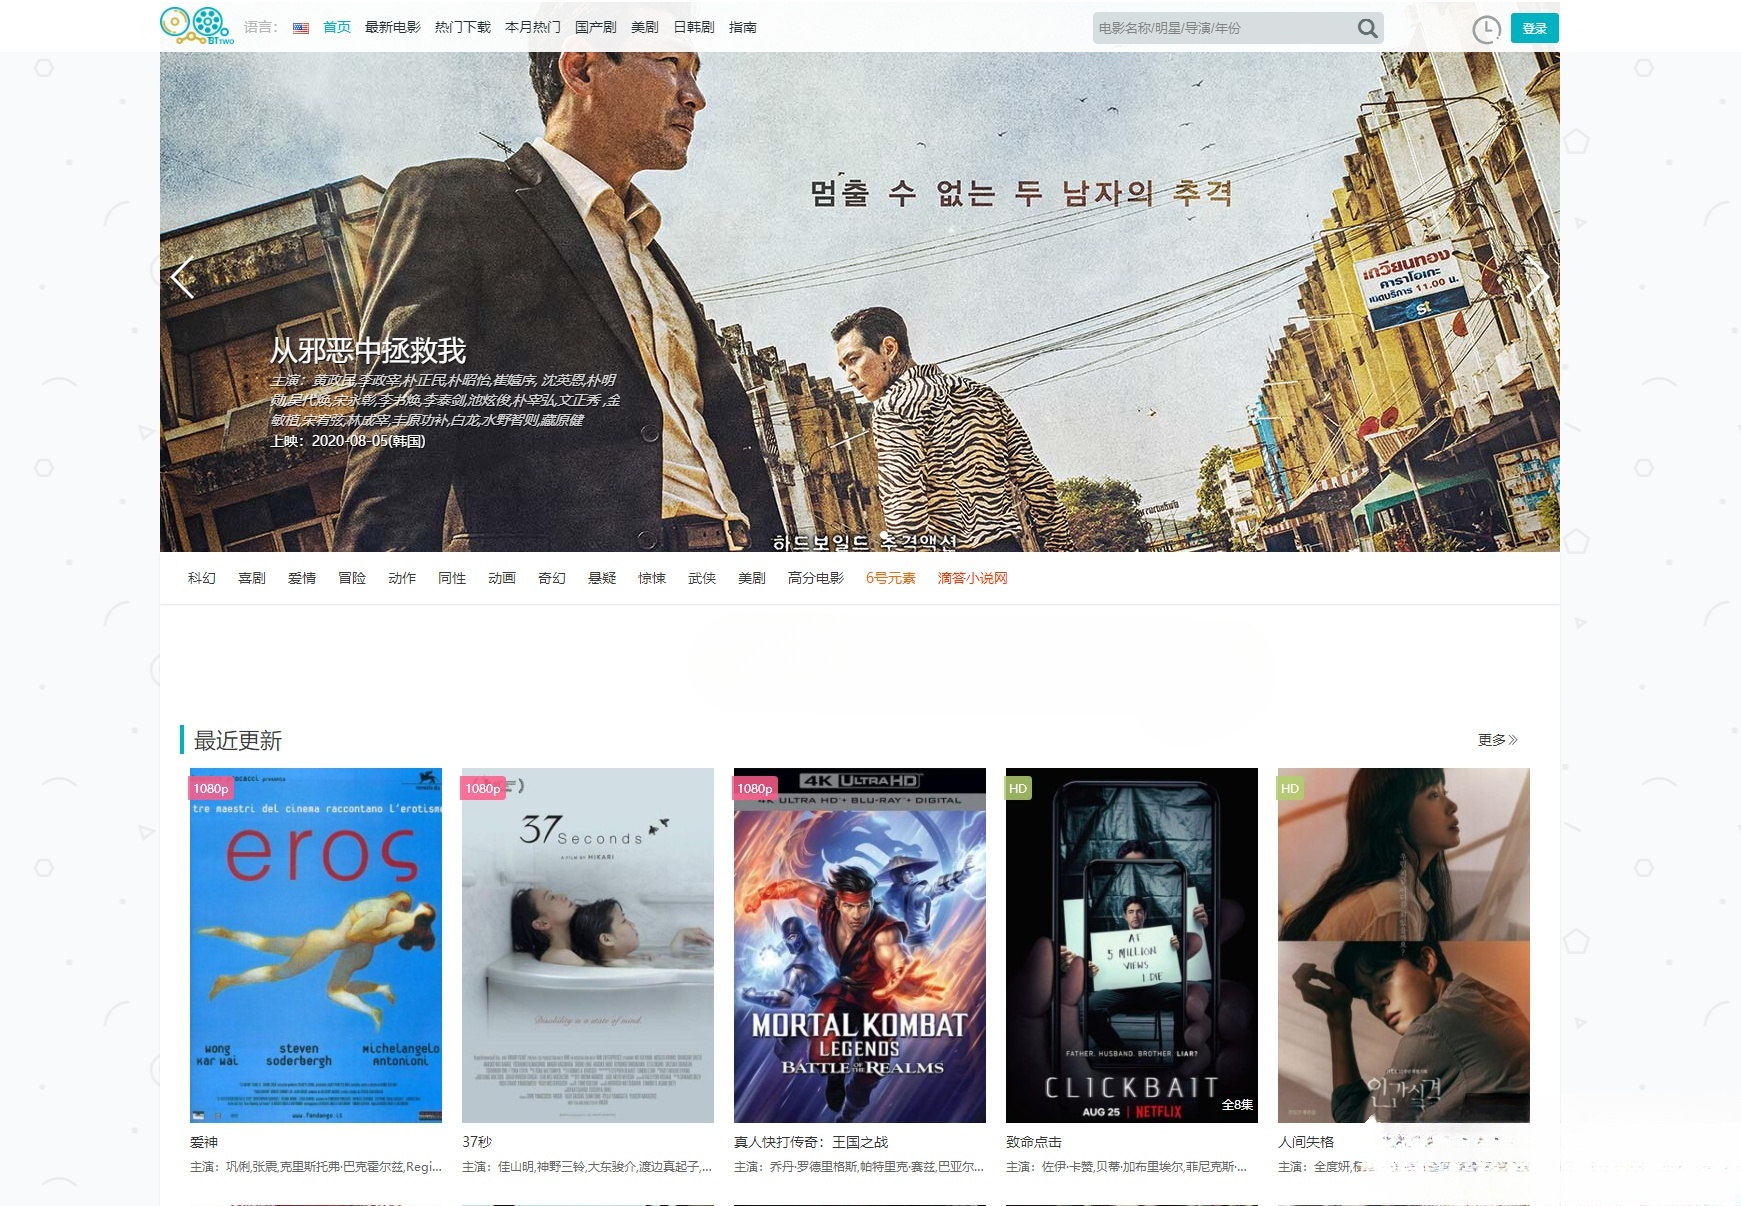Open the watch history clock icon

pyautogui.click(x=1486, y=29)
